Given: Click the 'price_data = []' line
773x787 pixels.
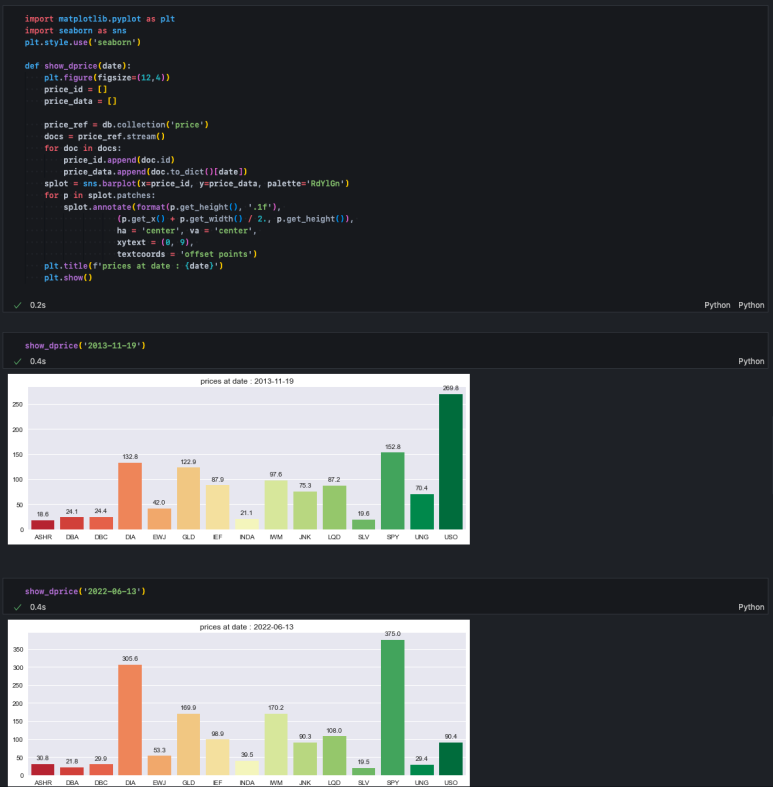Looking at the screenshot, I should (x=80, y=101).
